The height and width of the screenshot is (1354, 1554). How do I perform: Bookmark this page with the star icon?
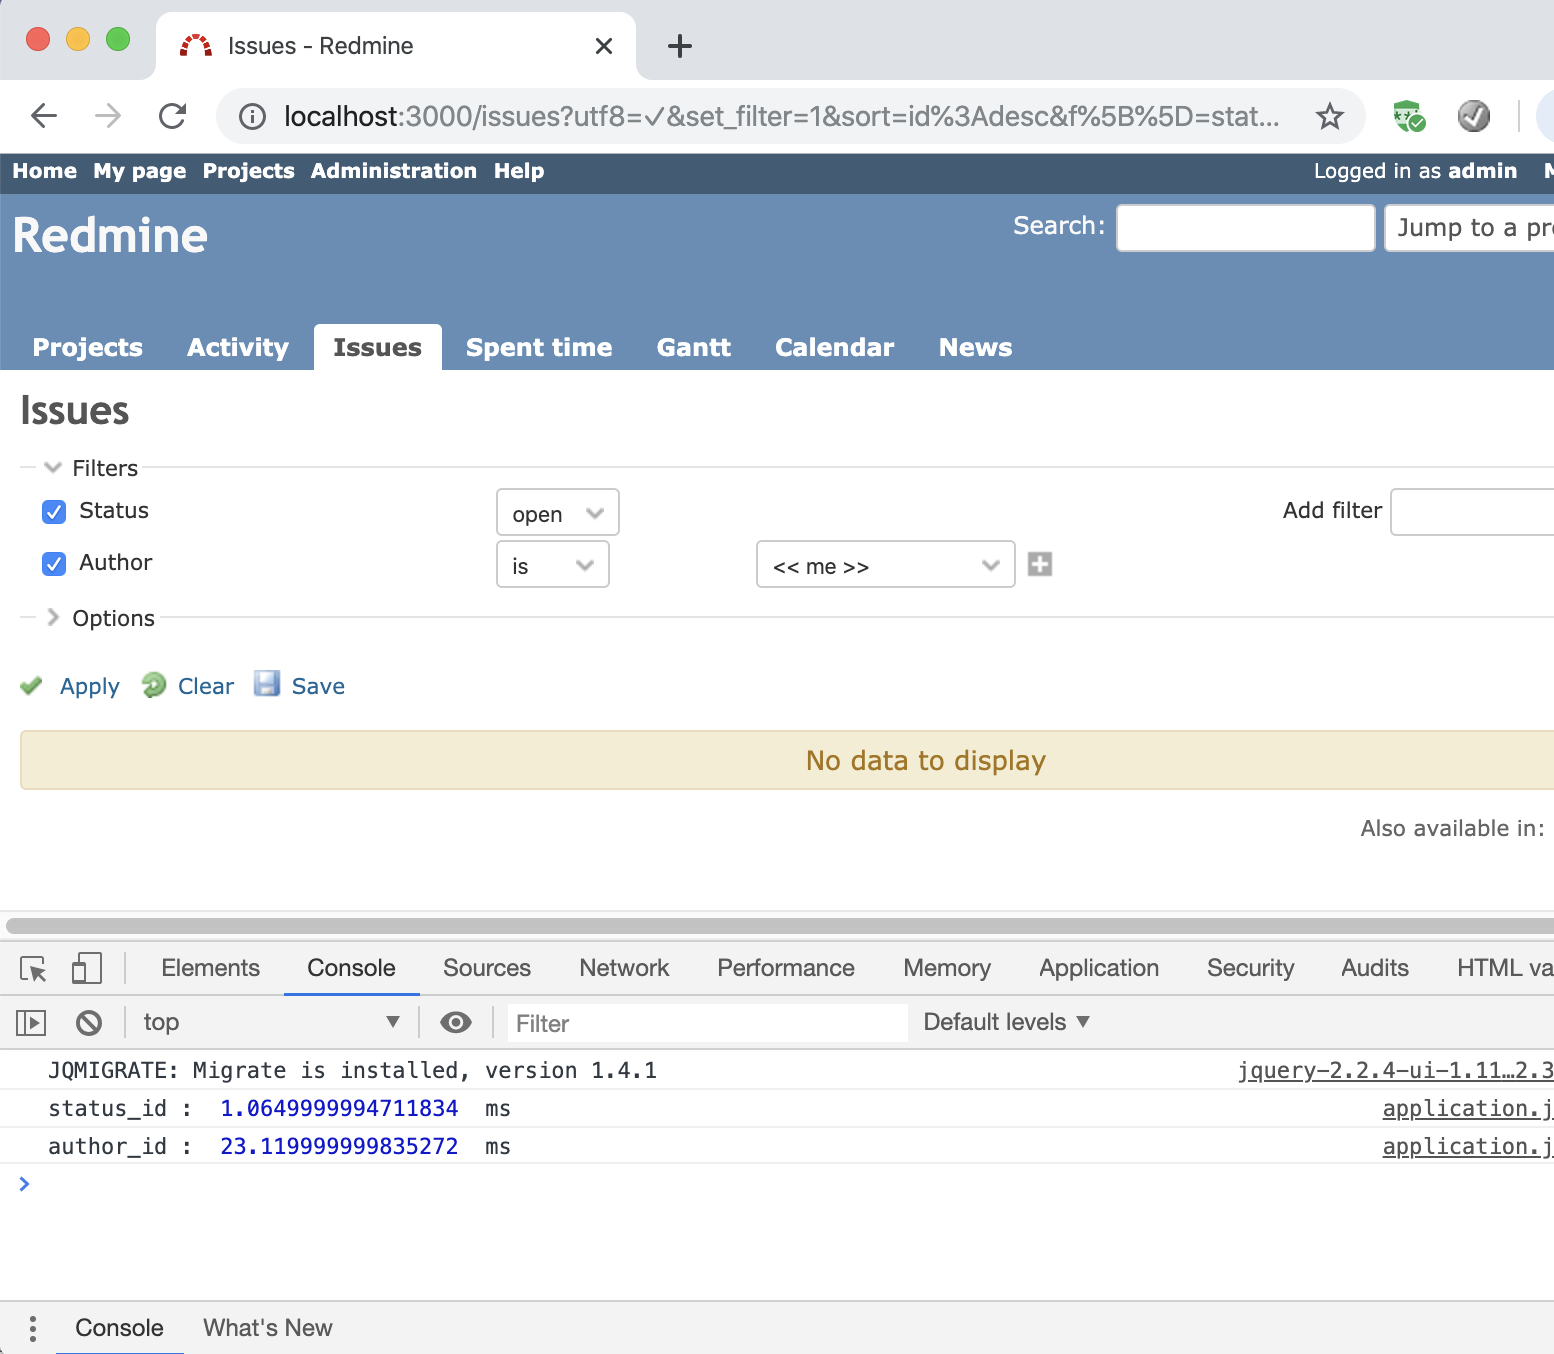(x=1329, y=117)
